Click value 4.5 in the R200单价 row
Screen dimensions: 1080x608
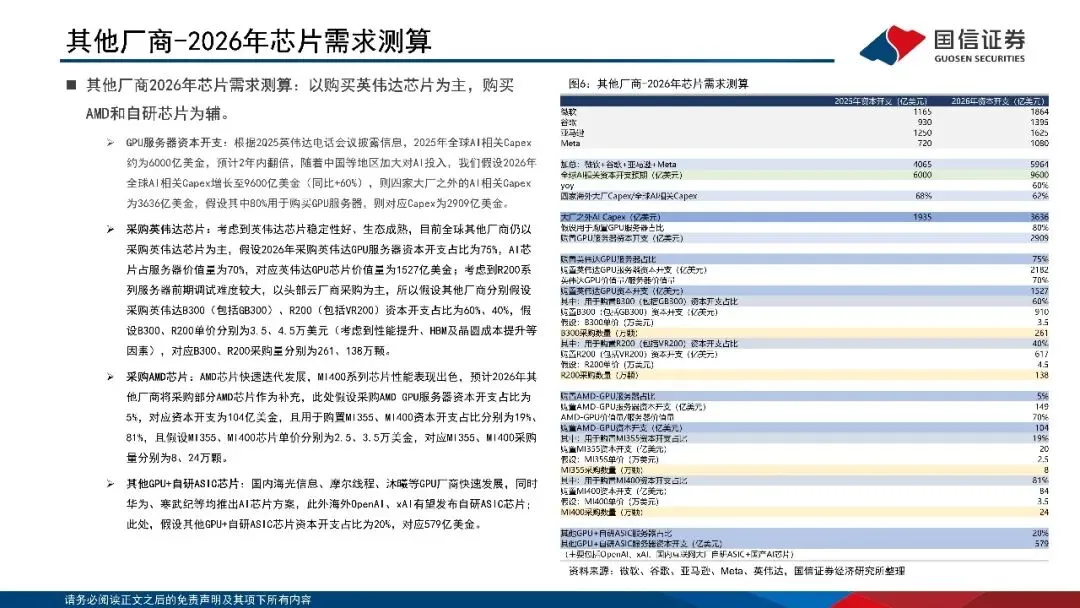tap(1043, 364)
